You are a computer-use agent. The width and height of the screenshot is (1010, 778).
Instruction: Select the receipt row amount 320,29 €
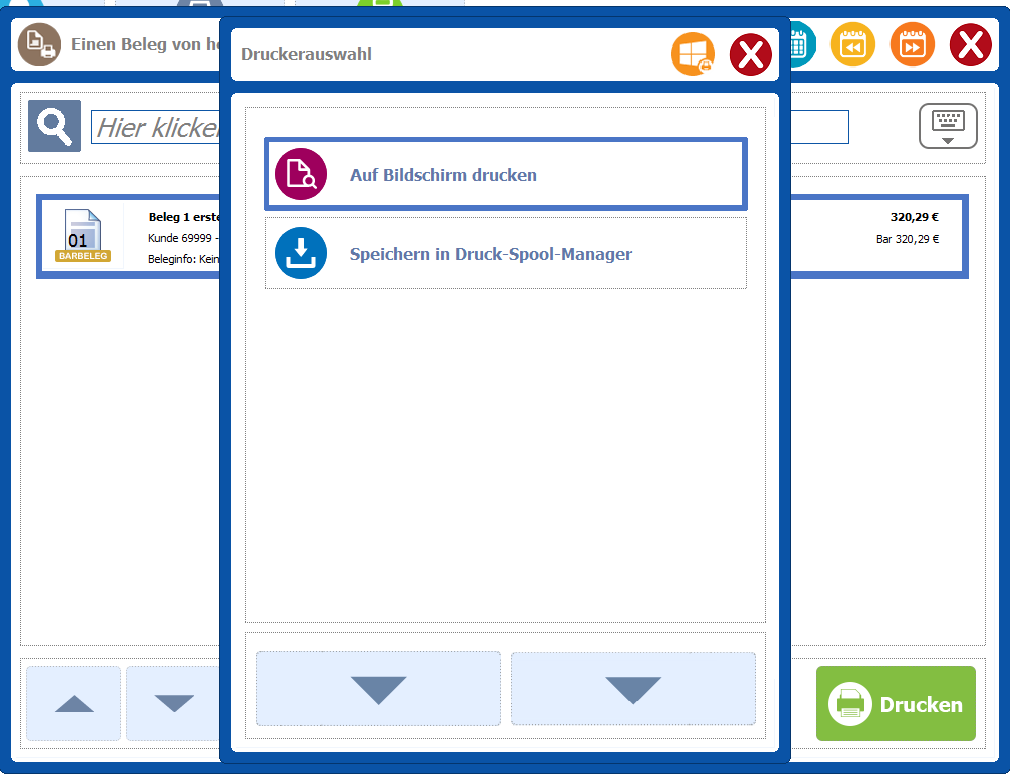point(914,216)
